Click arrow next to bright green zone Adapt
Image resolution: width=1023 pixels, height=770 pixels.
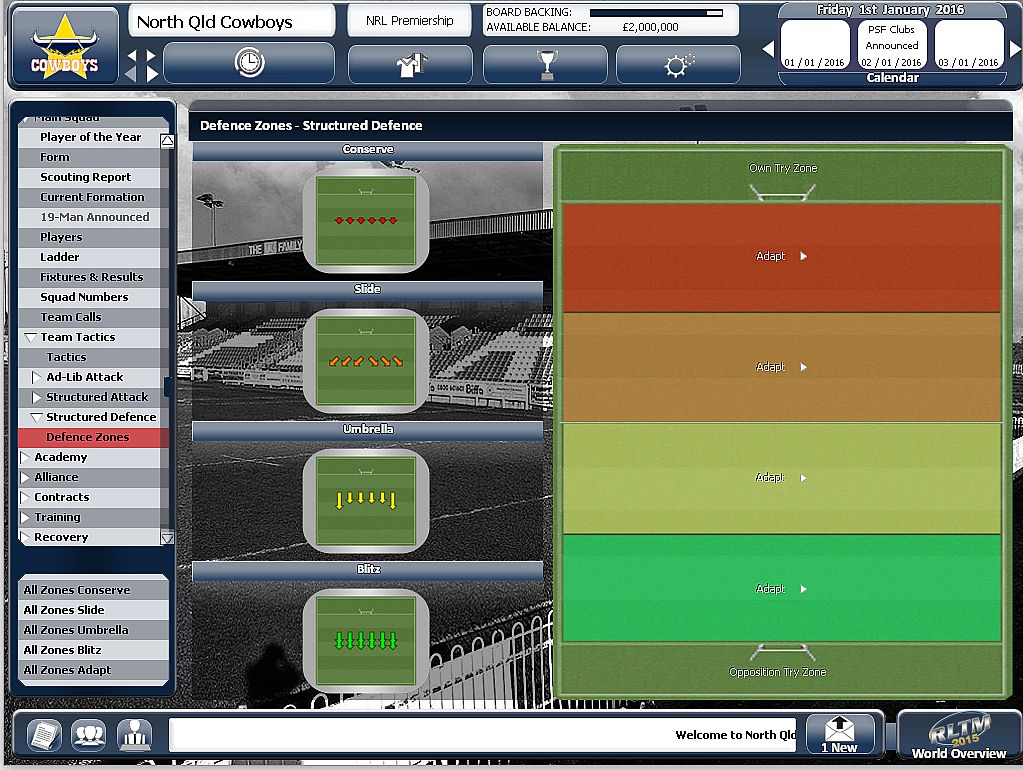coord(804,589)
